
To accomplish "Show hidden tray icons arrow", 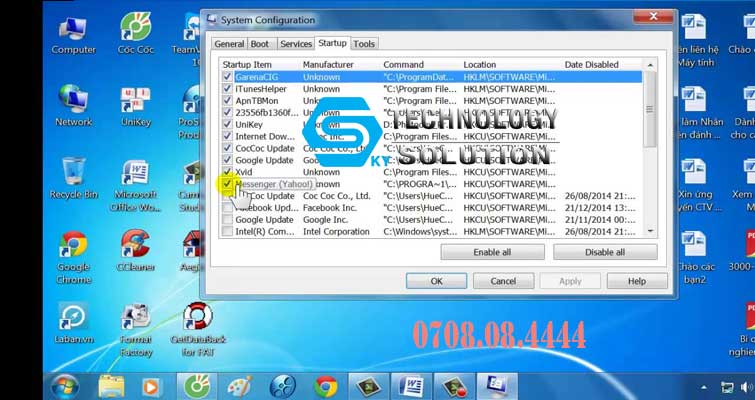I will point(704,387).
